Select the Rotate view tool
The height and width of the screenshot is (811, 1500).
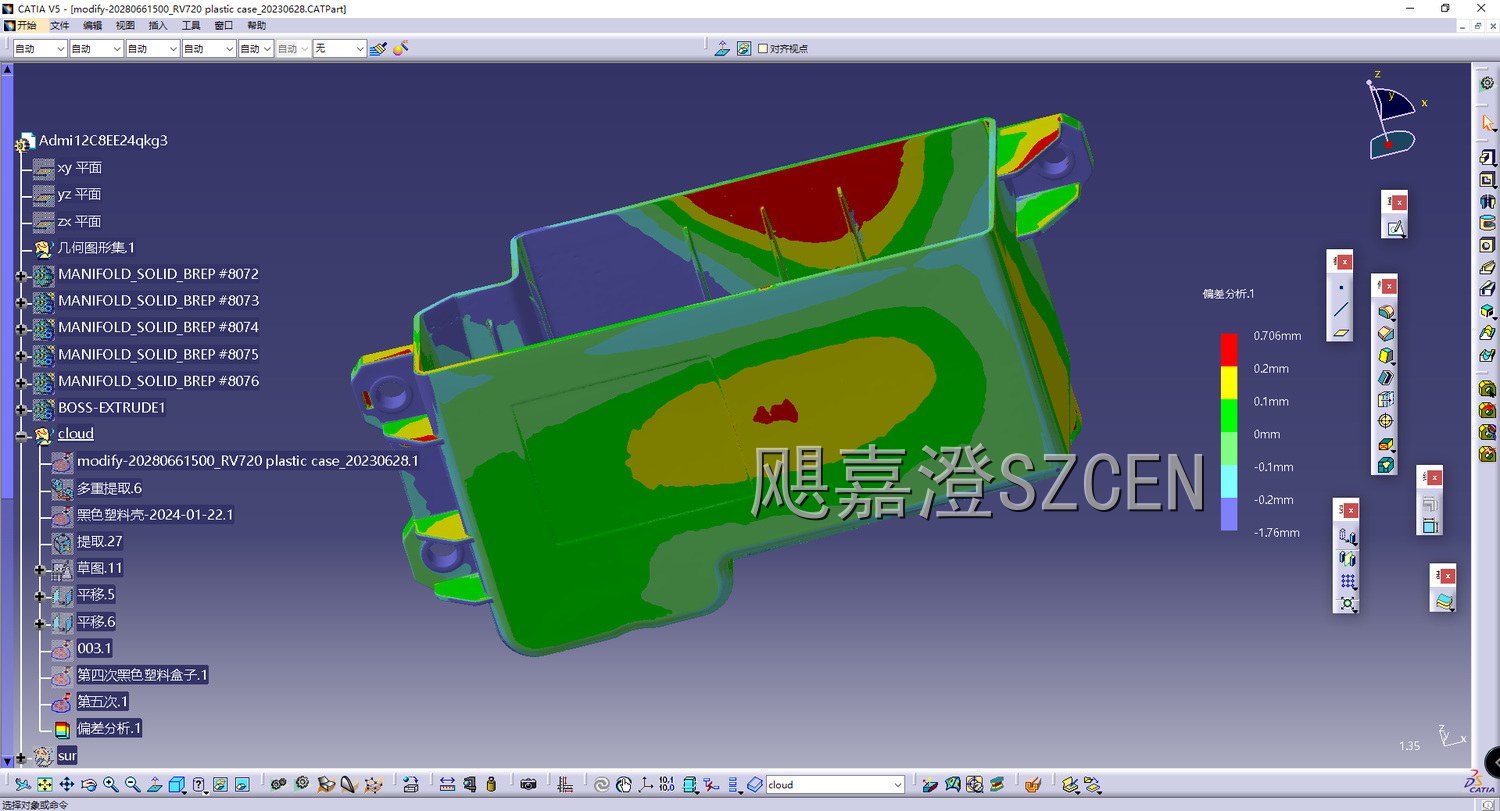coord(89,785)
